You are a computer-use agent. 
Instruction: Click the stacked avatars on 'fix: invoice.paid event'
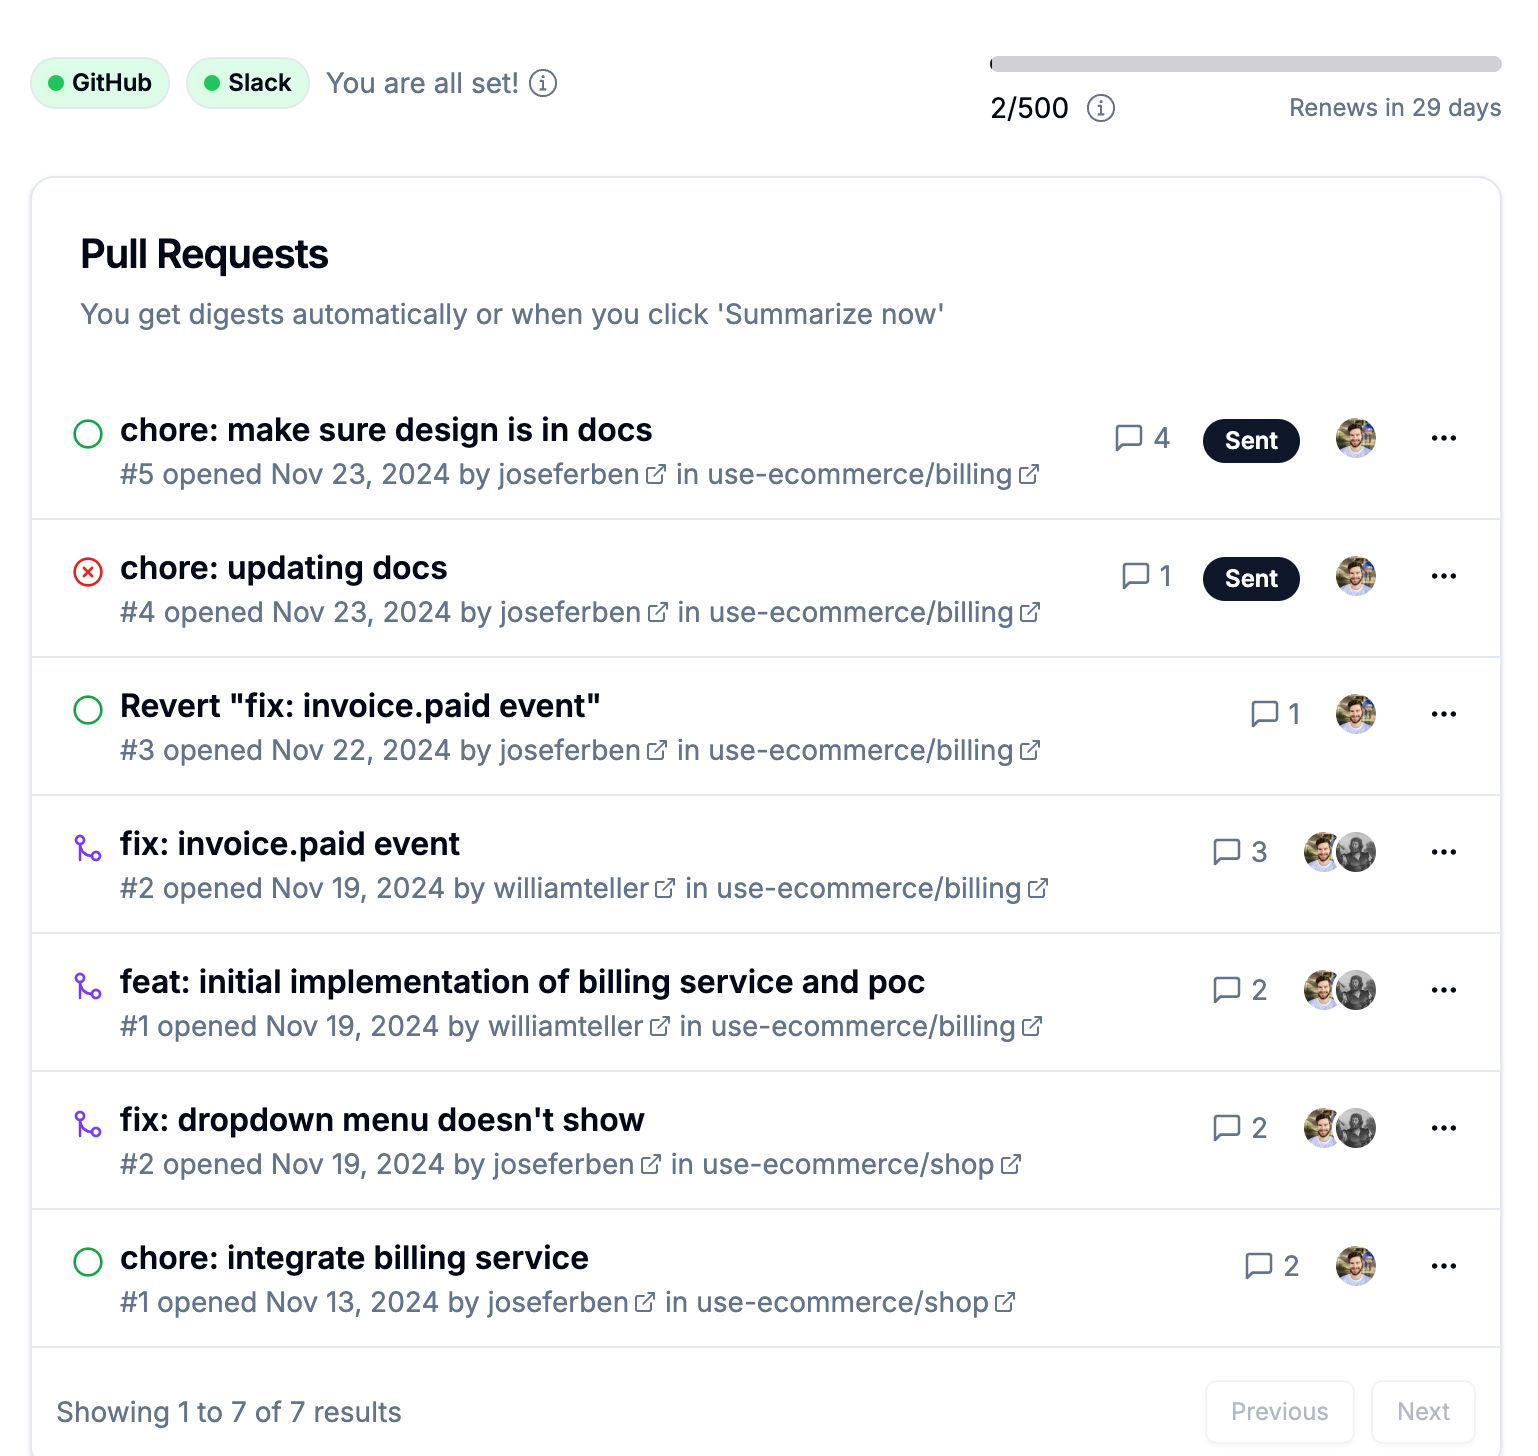tap(1340, 852)
